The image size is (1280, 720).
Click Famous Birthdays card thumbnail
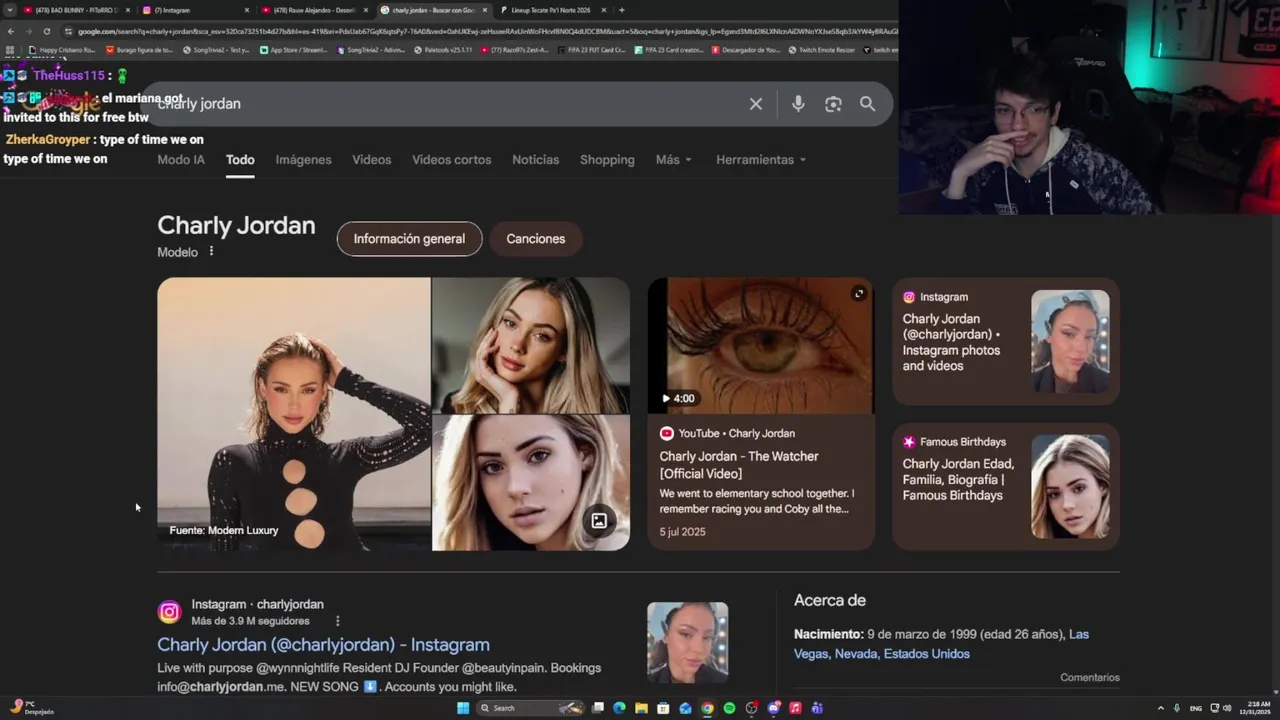coord(1070,487)
